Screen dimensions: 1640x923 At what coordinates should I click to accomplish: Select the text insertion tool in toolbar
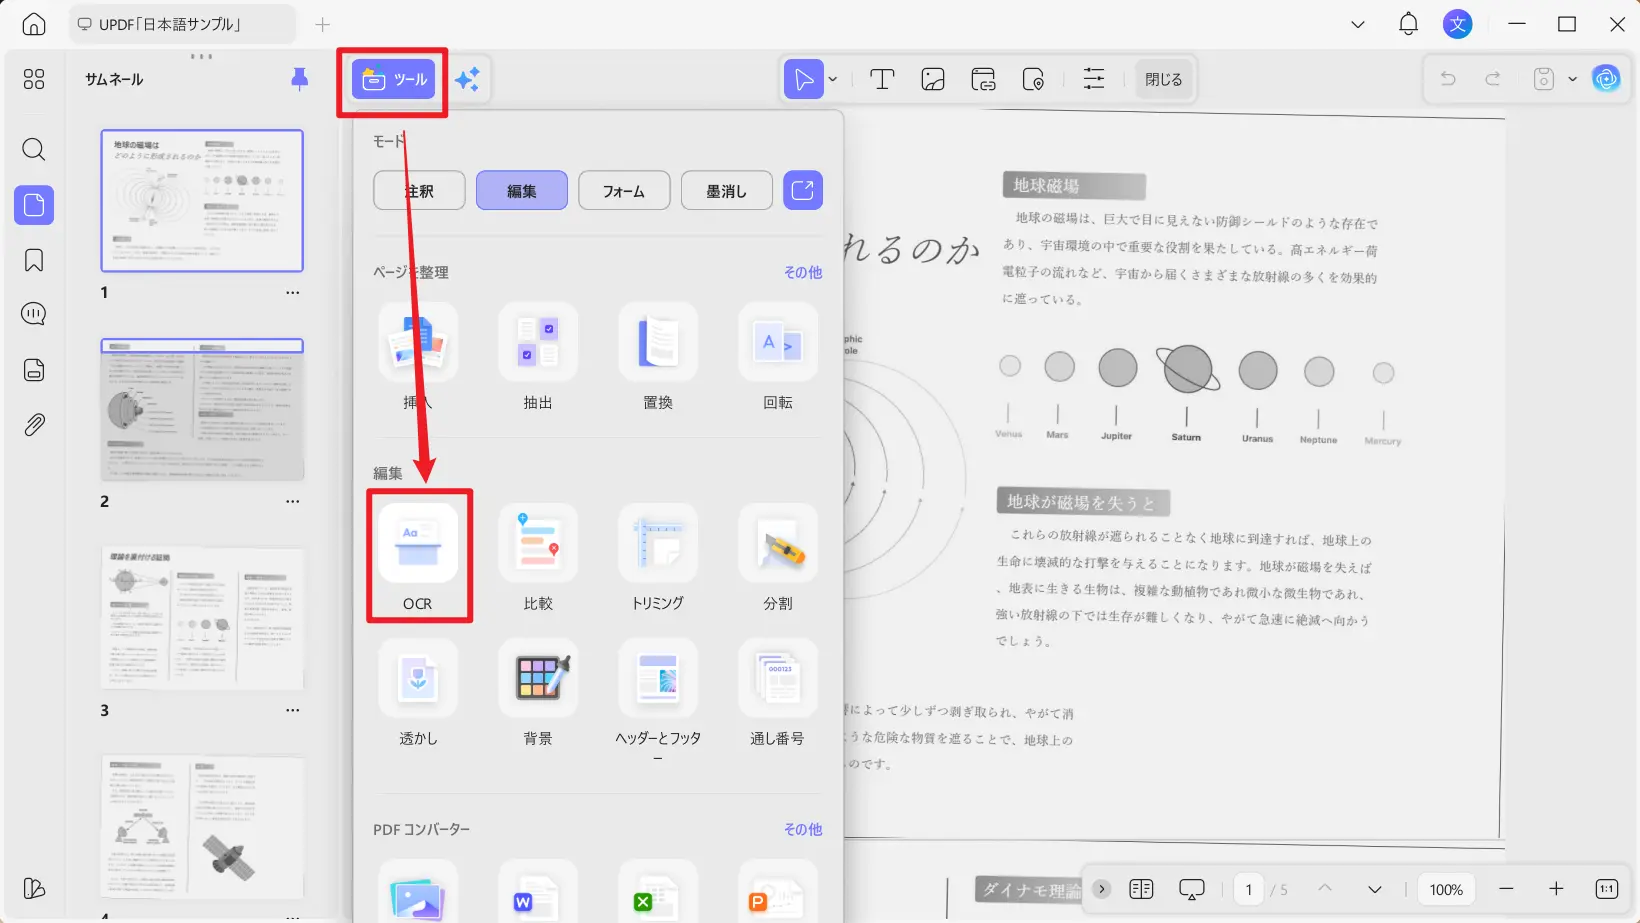pos(881,79)
